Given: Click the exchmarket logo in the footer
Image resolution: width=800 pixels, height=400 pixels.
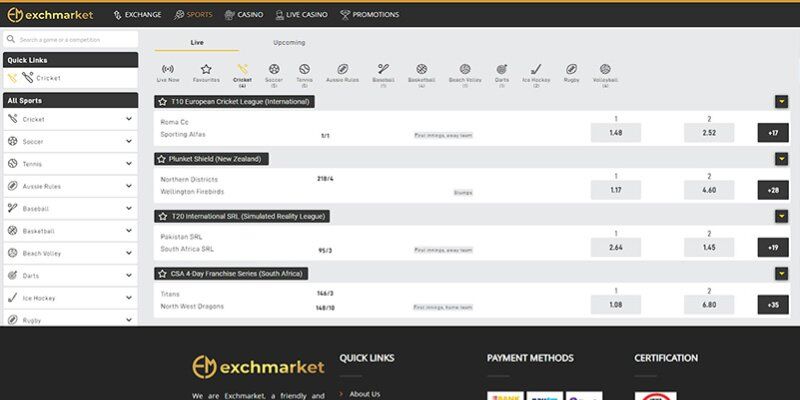Looking at the screenshot, I should tap(258, 367).
